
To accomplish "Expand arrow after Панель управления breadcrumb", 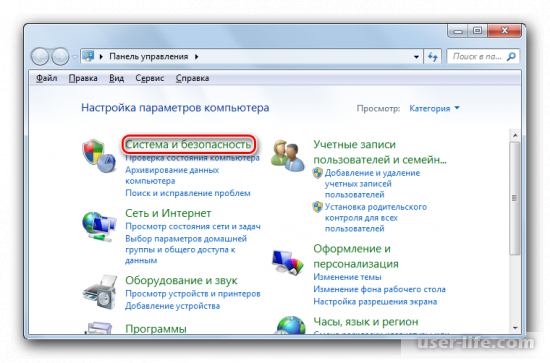I will (196, 56).
